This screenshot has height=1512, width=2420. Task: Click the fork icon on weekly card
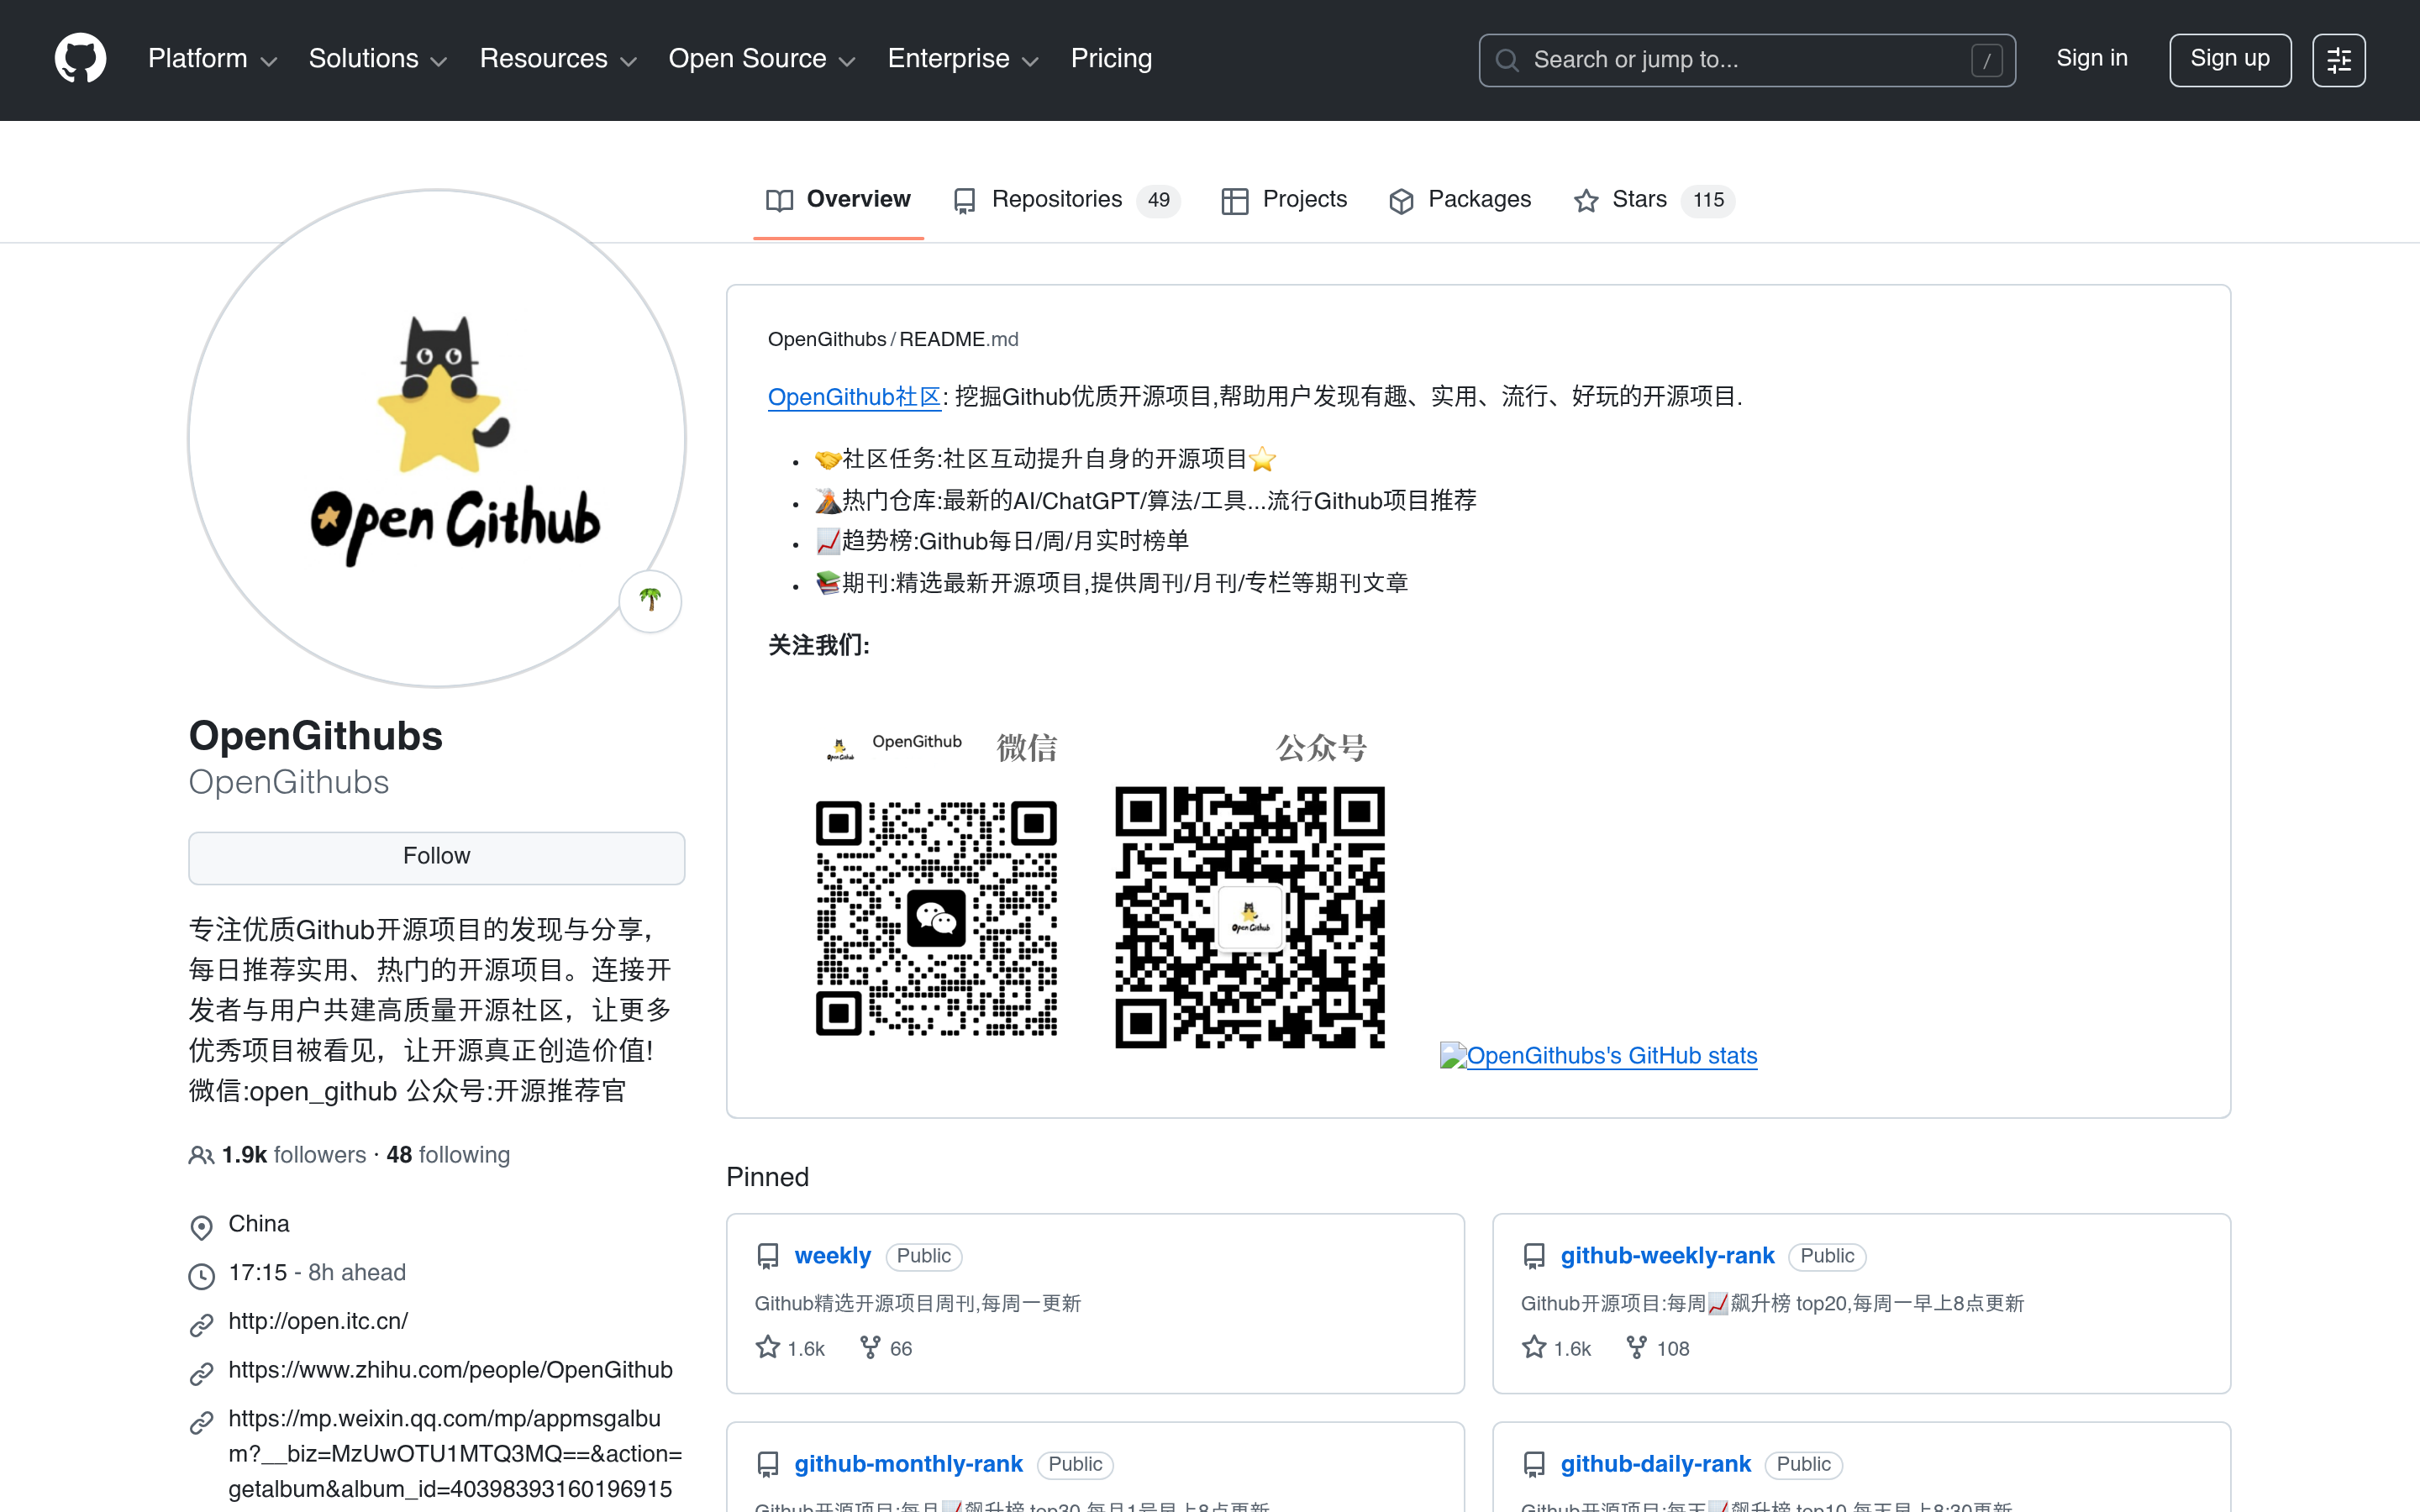[x=870, y=1348]
